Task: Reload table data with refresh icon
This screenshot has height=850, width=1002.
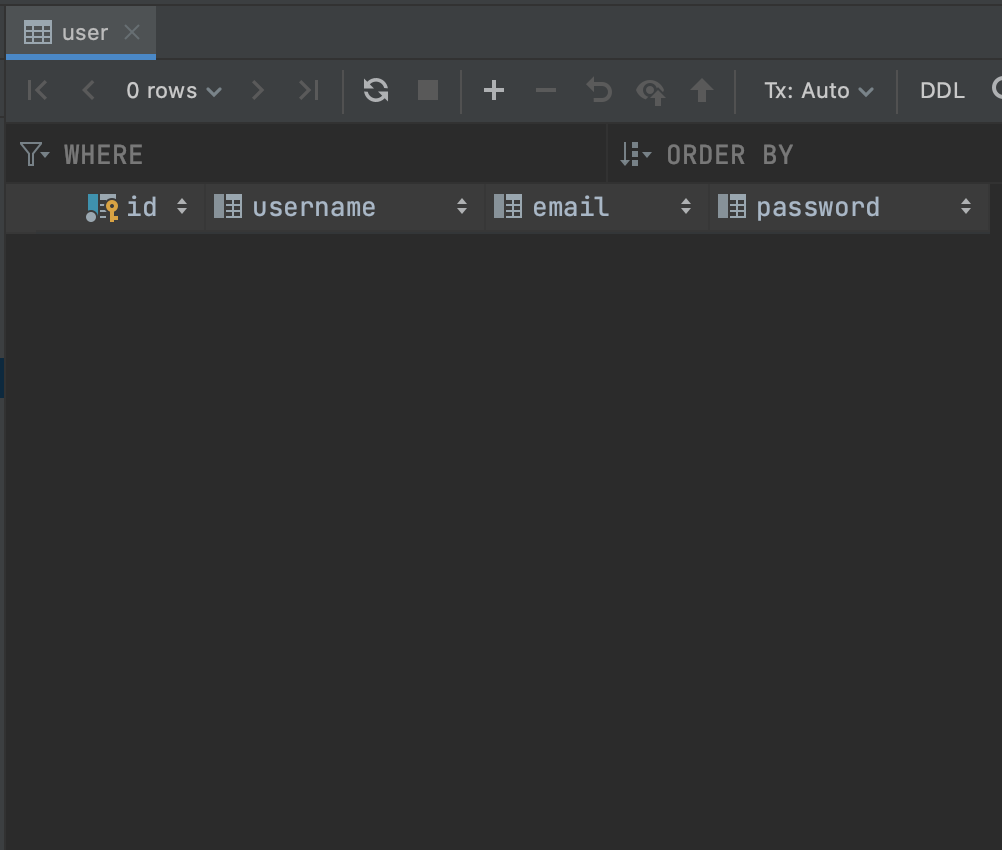Action: [x=376, y=90]
